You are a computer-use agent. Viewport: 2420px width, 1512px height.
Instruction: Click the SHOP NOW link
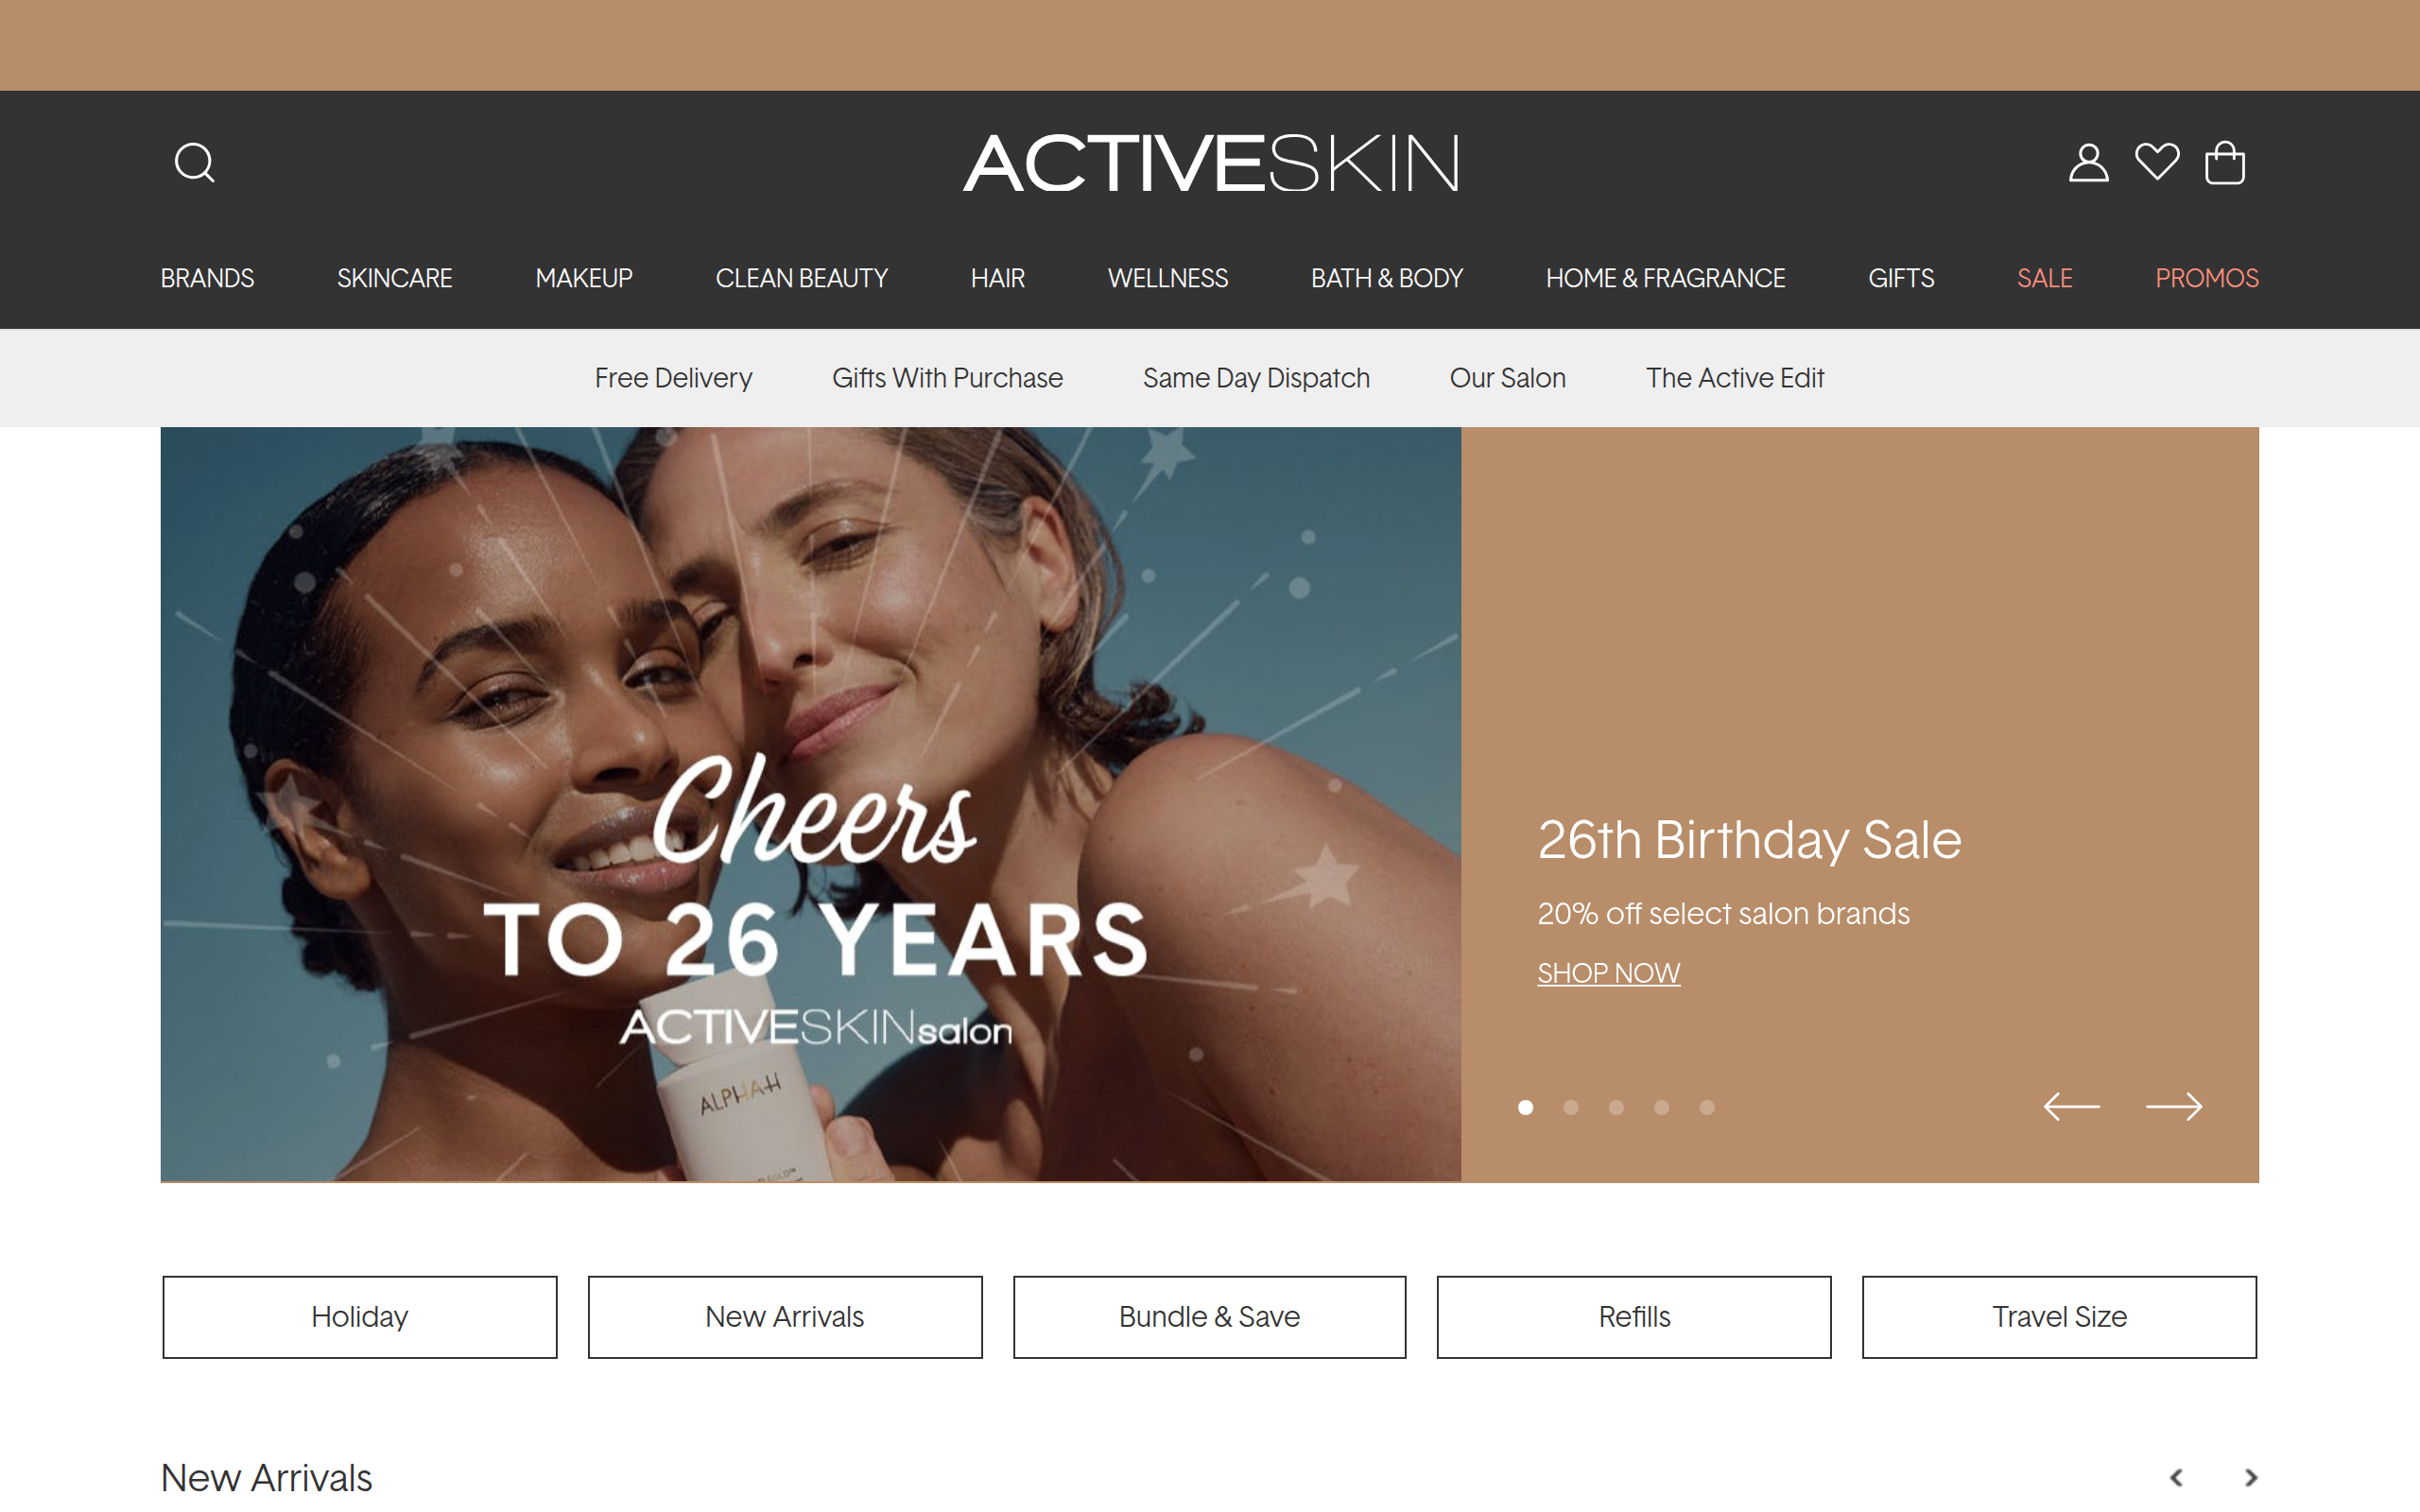coord(1608,973)
